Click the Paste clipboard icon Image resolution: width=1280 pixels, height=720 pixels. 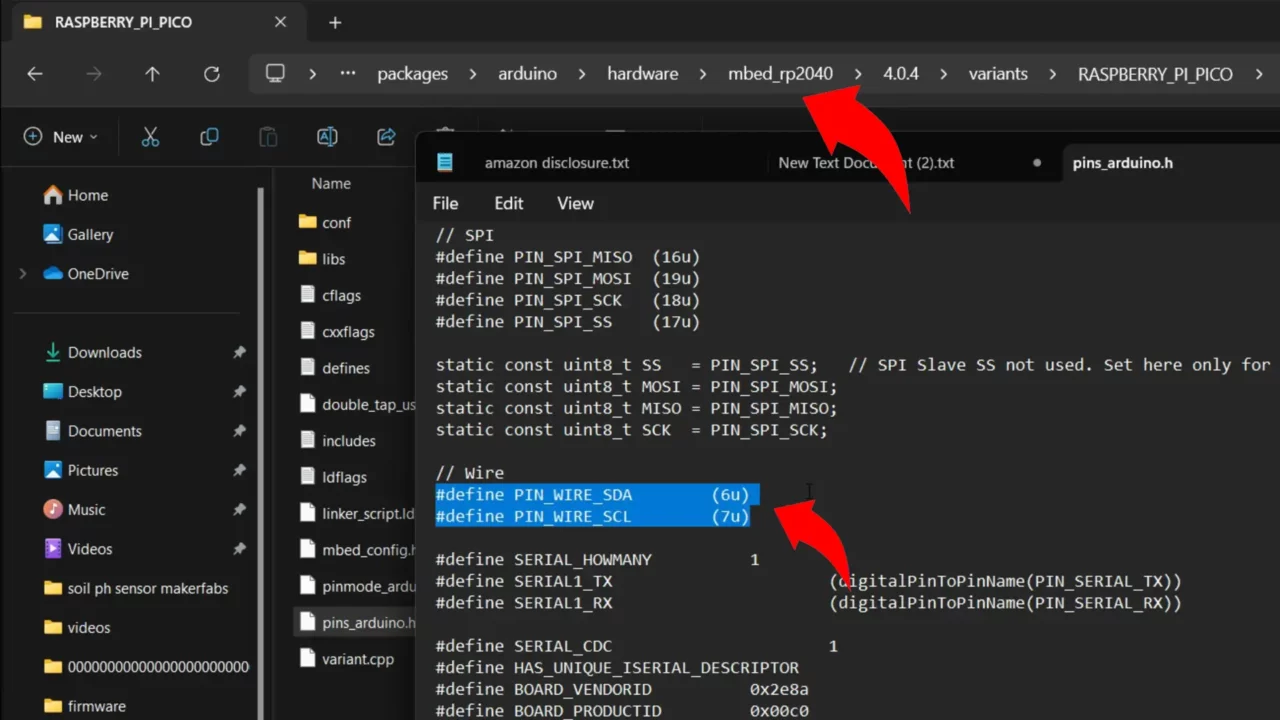pos(268,137)
